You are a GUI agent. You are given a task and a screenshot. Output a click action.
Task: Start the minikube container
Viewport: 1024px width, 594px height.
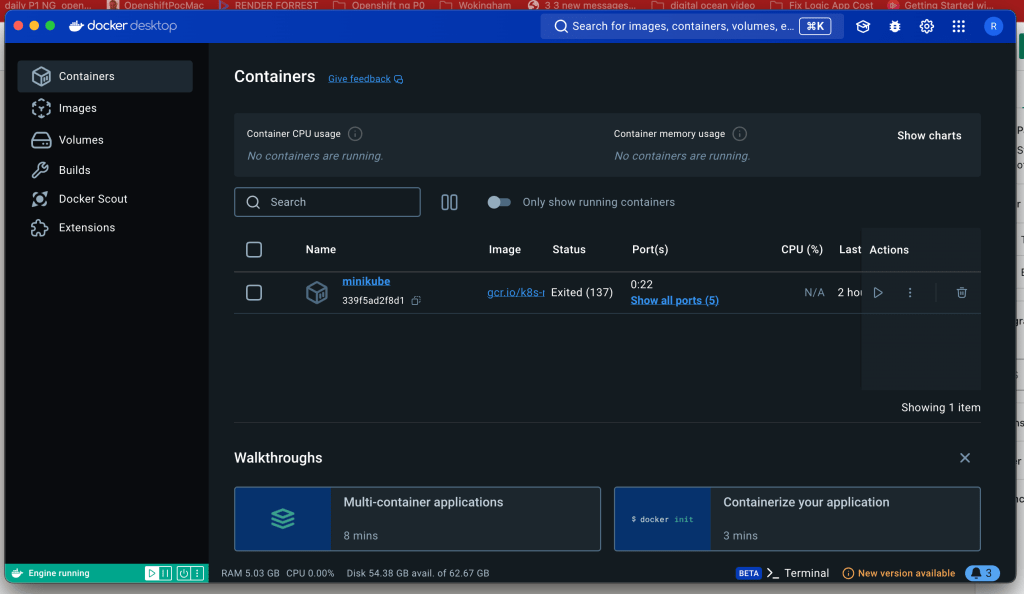coord(878,292)
